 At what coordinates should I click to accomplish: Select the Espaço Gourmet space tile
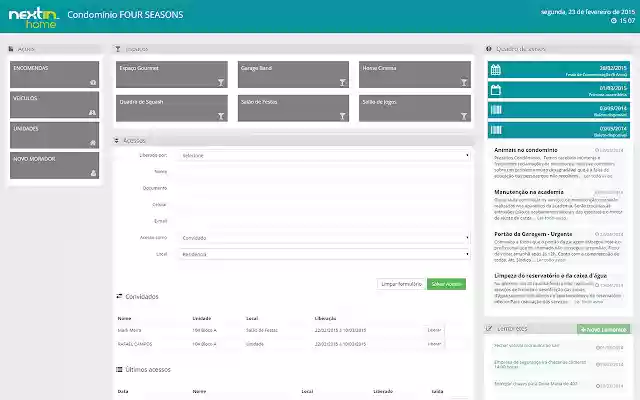pyautogui.click(x=171, y=74)
